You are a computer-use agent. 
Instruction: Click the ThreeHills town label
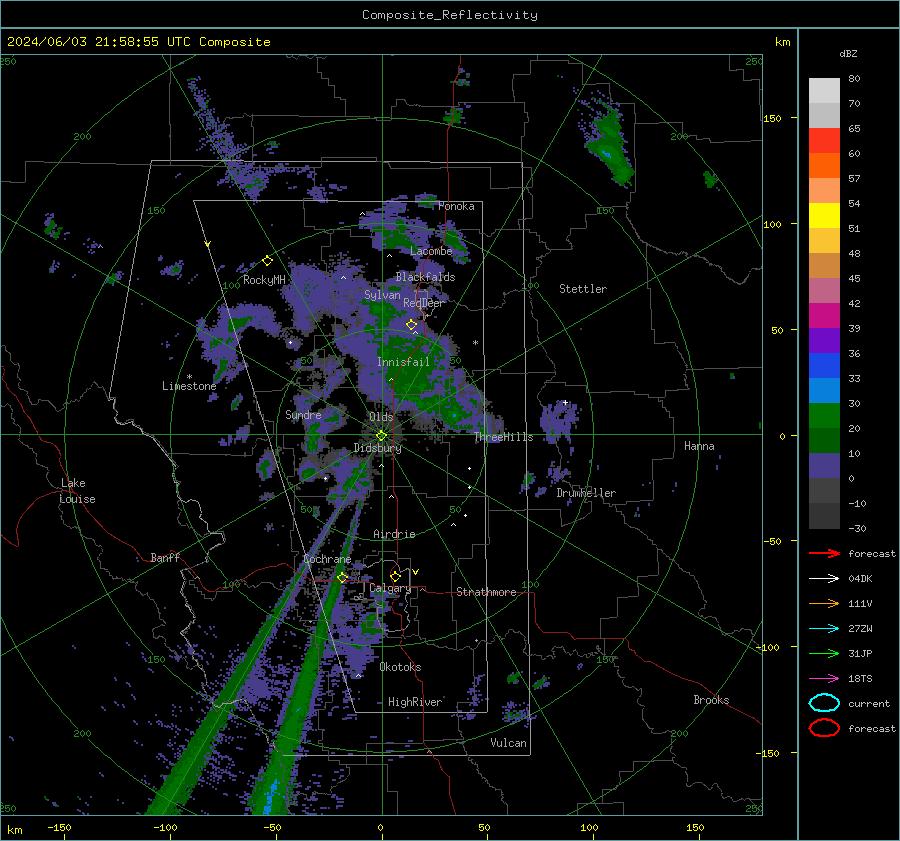click(503, 437)
